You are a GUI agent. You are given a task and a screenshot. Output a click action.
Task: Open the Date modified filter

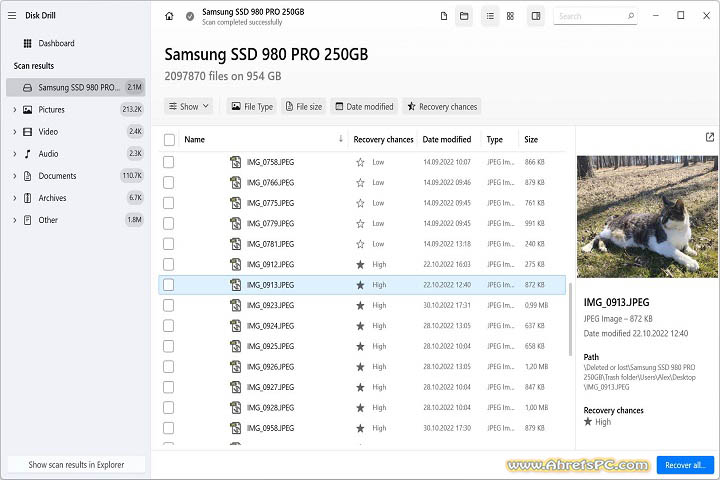[364, 107]
